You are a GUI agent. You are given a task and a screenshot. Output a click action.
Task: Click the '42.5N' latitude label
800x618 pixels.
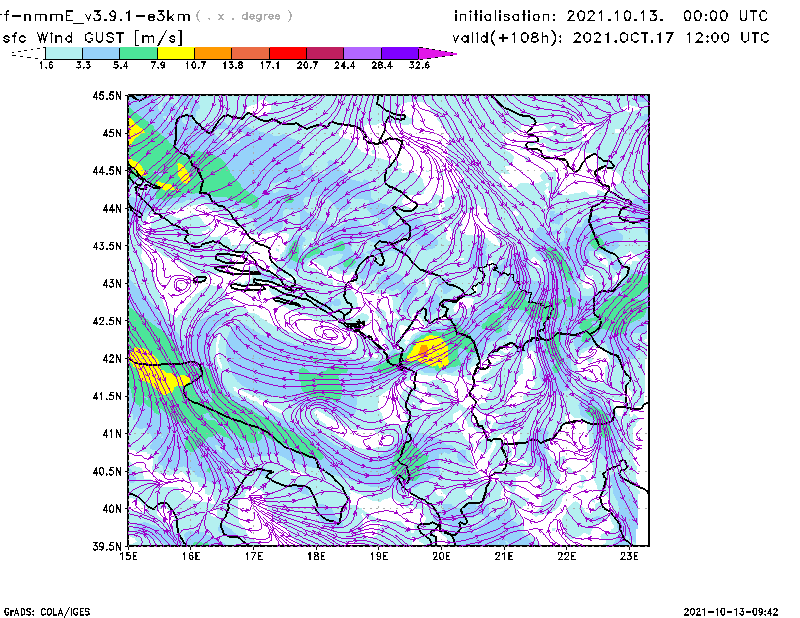[107, 321]
